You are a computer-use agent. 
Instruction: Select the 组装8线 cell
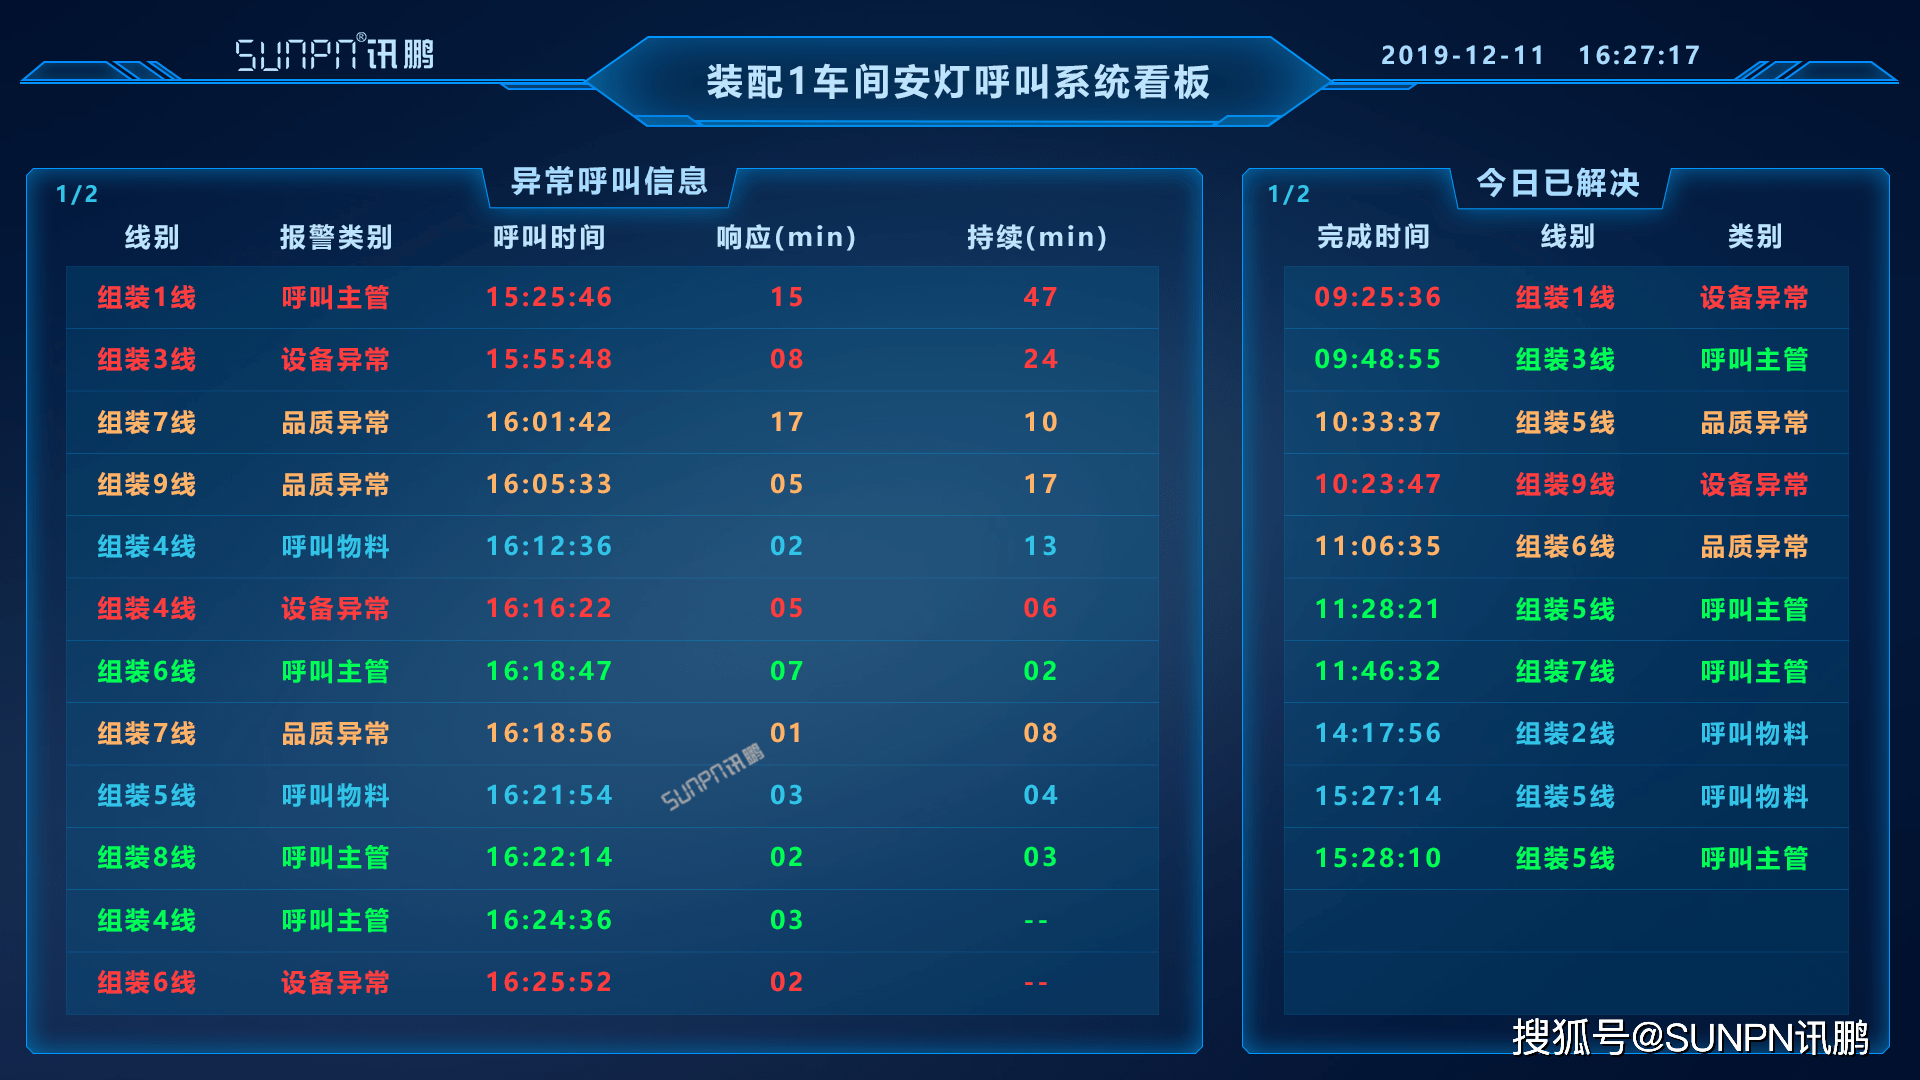147,857
